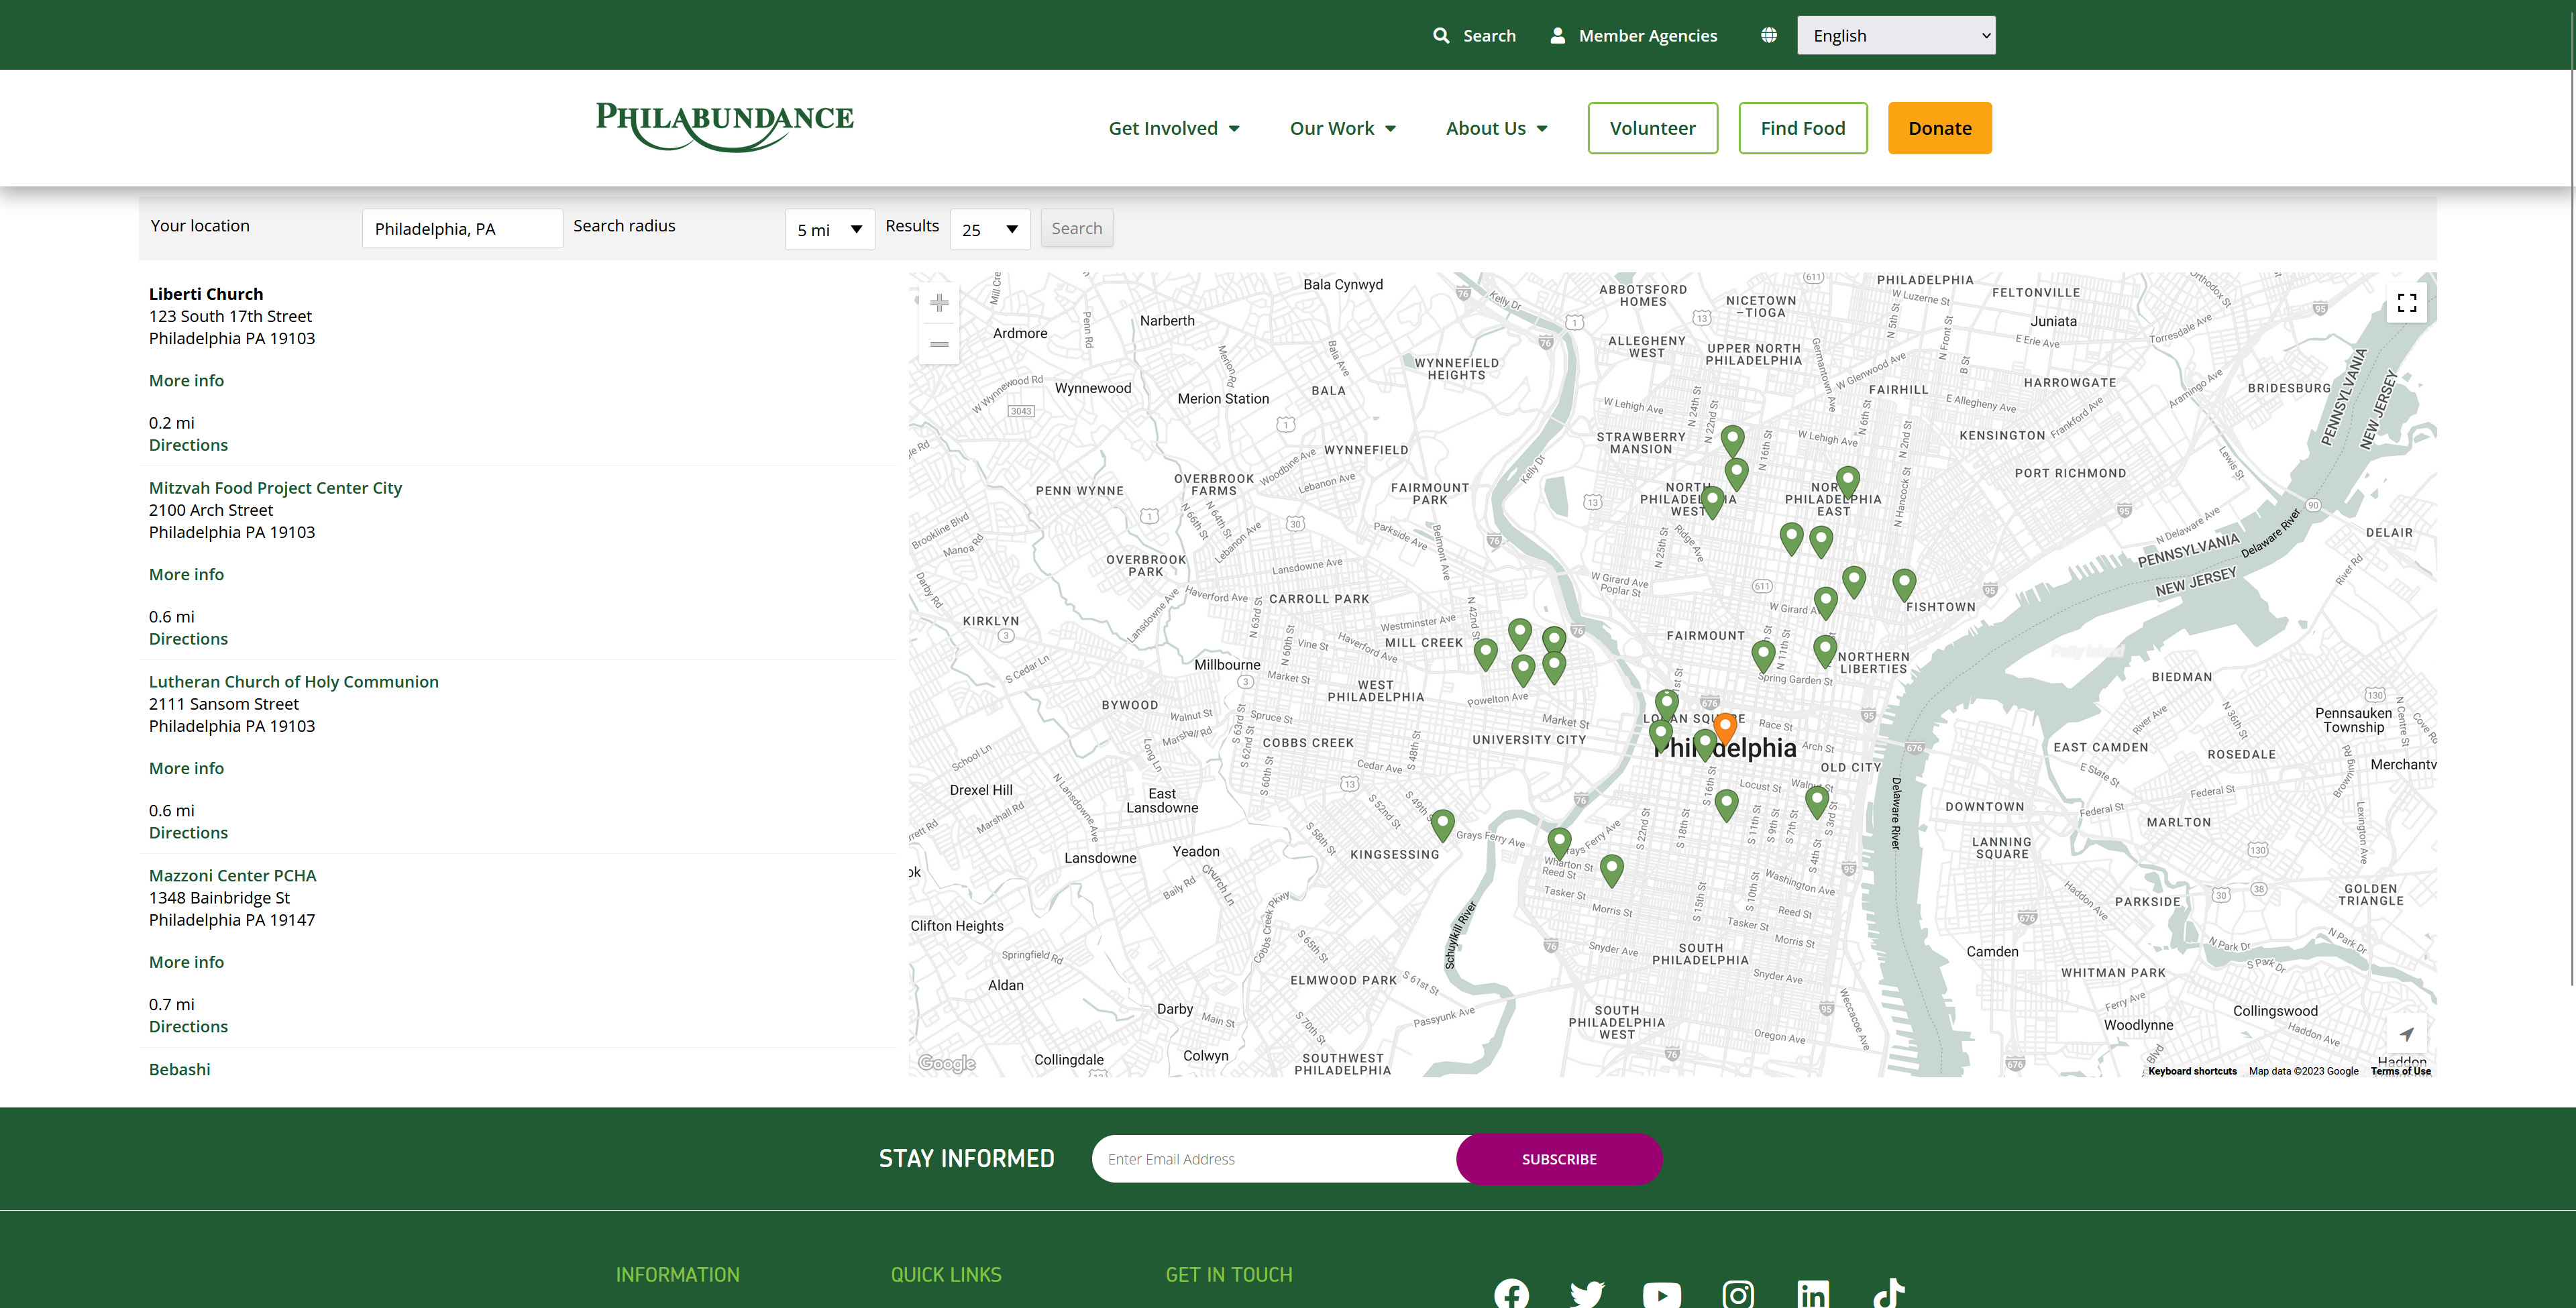Open map Terms of Use link

pyautogui.click(x=2400, y=1071)
